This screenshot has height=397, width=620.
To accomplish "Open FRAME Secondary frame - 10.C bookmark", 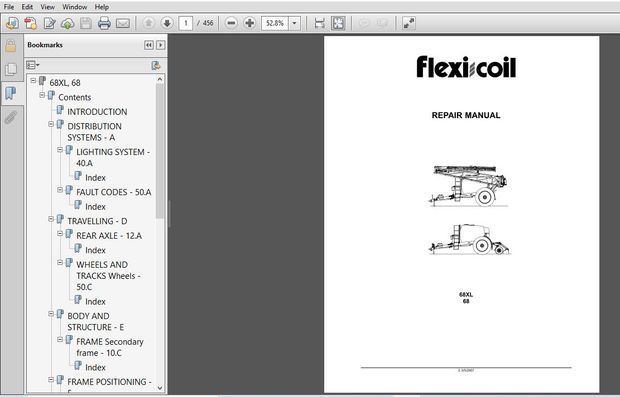I will coord(110,347).
